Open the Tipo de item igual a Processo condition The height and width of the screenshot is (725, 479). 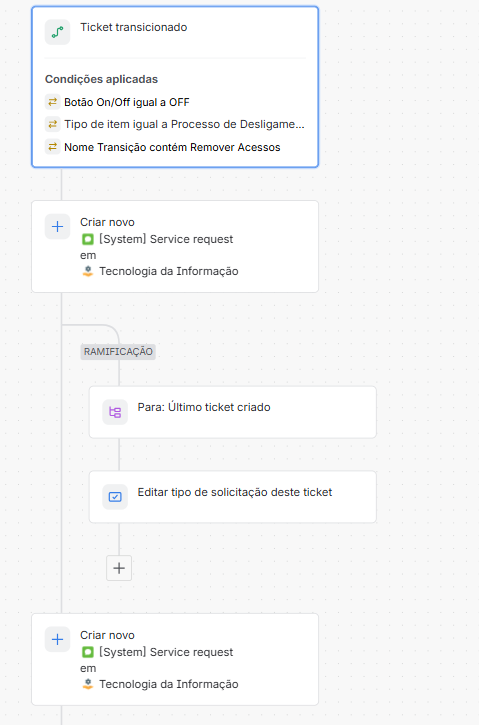point(184,124)
